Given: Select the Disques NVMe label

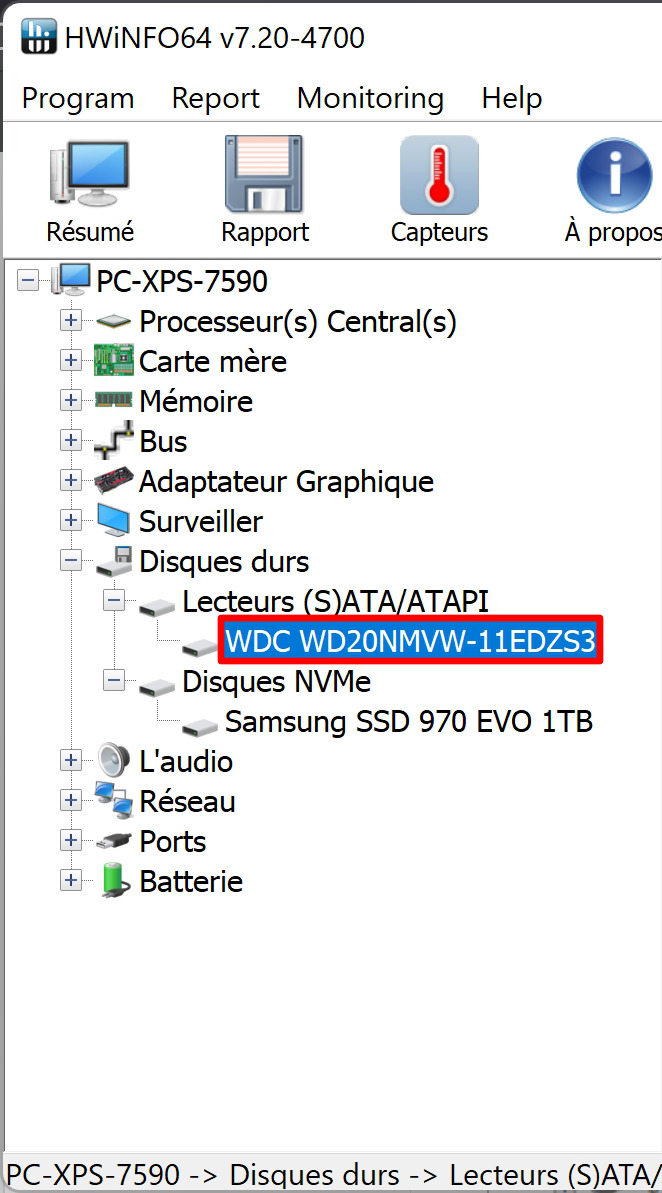Looking at the screenshot, I should point(276,682).
